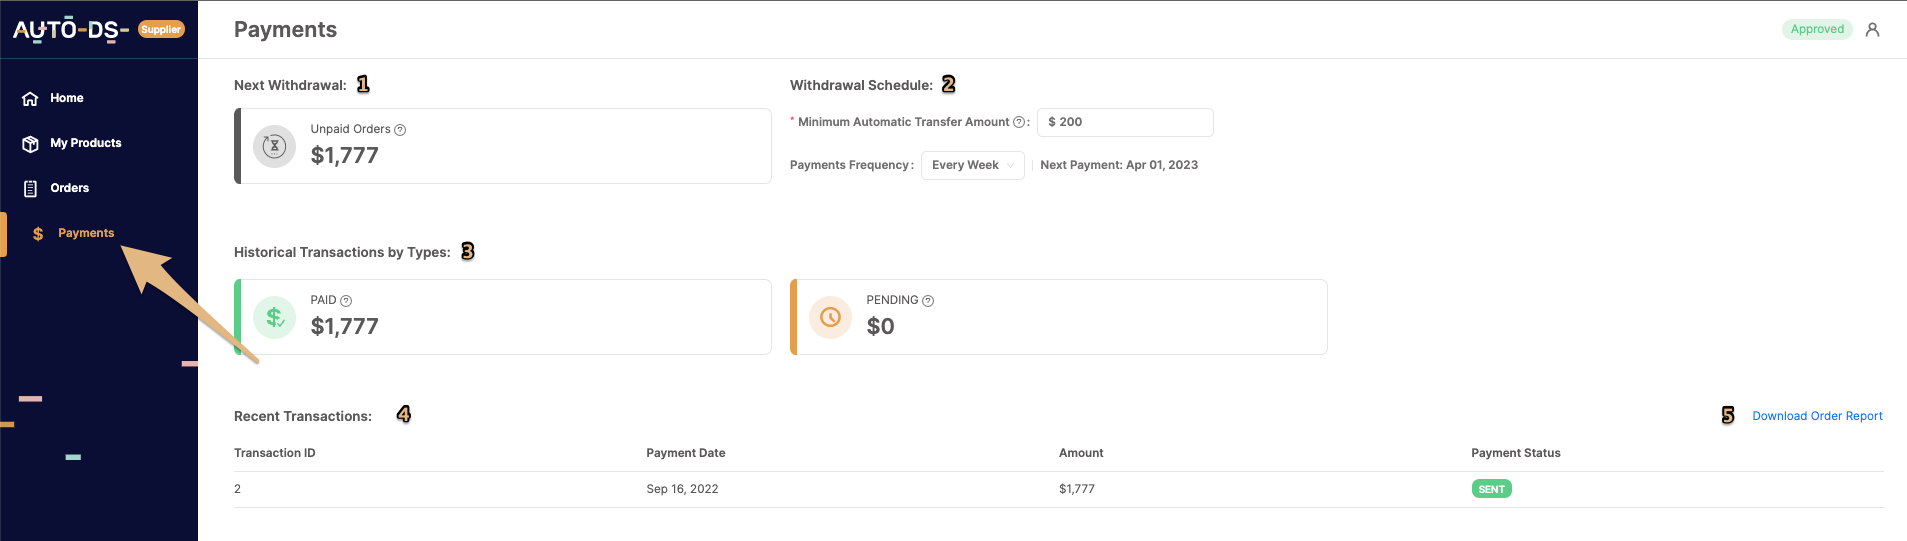1907x541 pixels.
Task: Click the AutoDS Supplier logo
Action: point(98,29)
